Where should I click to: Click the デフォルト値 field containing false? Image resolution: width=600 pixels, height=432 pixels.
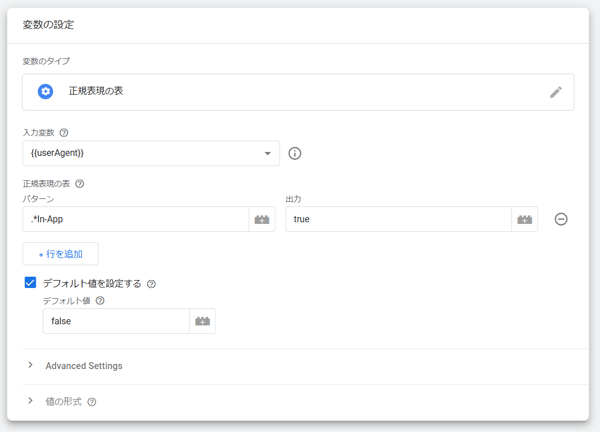(x=115, y=321)
